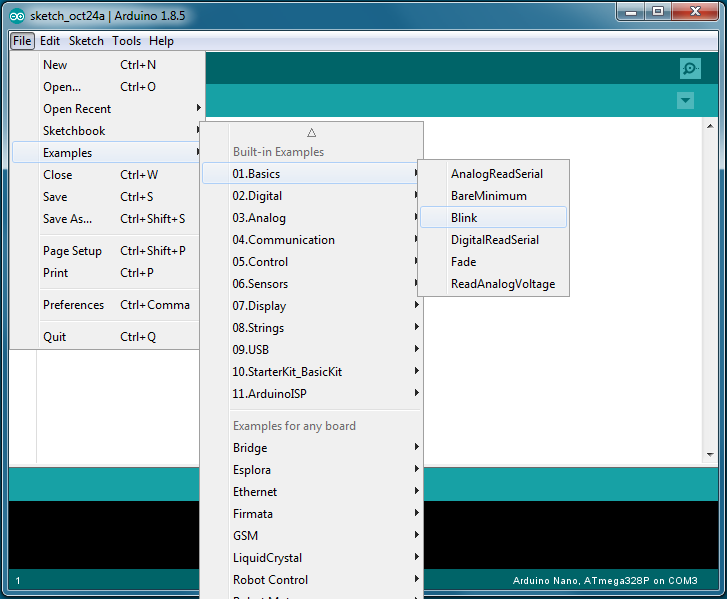The height and width of the screenshot is (599, 727).
Task: Expand 11.ArduinoISP examples
Action: (x=312, y=394)
